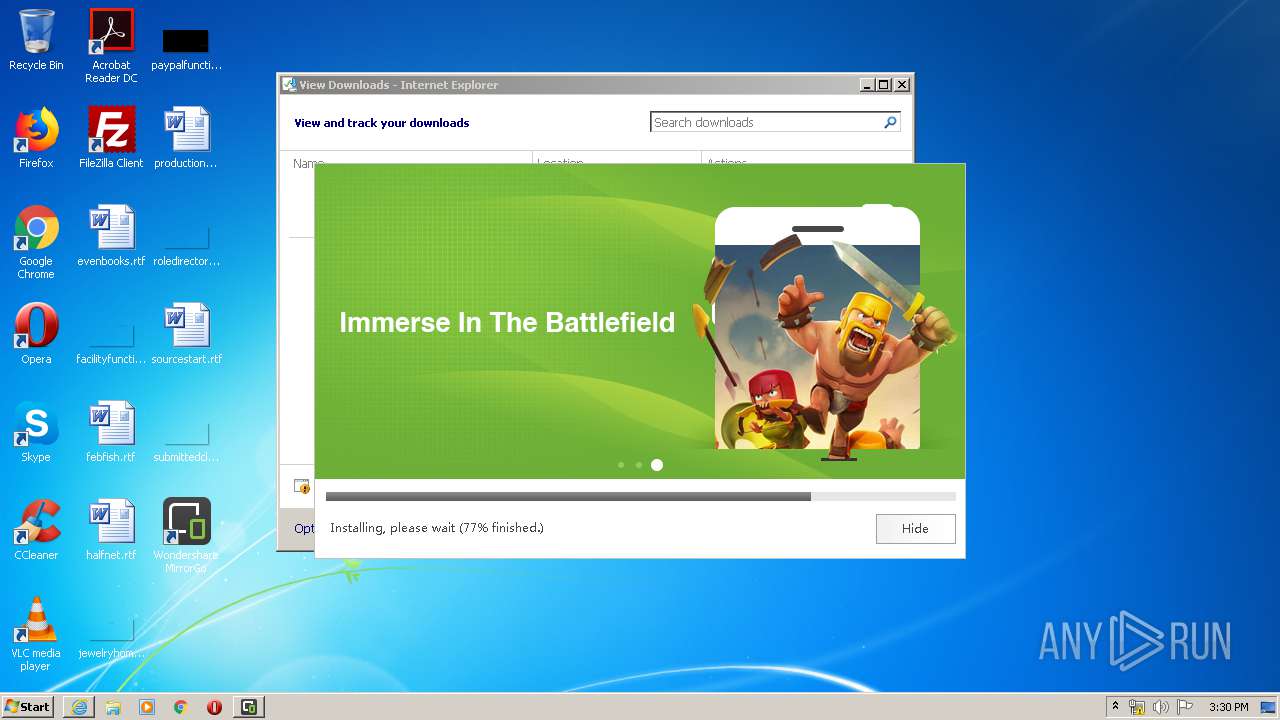Viewport: 1280px width, 720px height.
Task: Launch Google Chrome desktop shortcut
Action: pyautogui.click(x=36, y=242)
